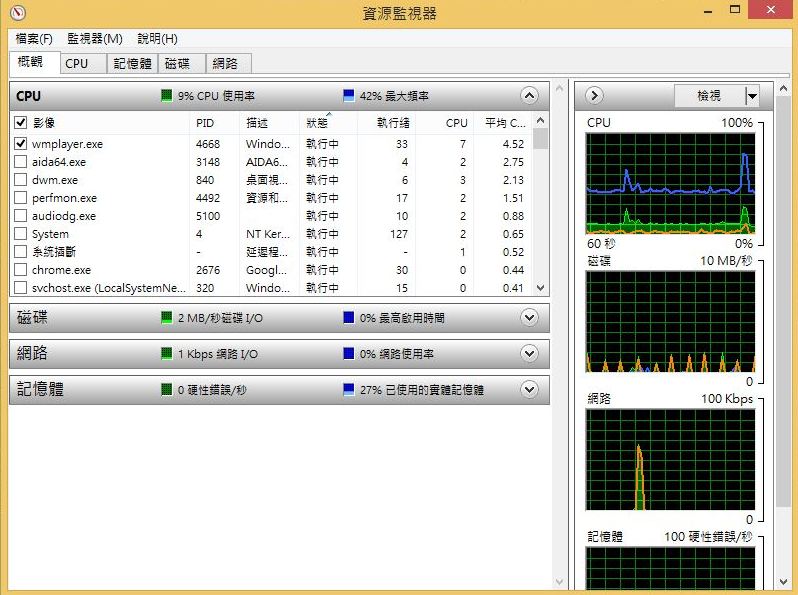This screenshot has width=798, height=595.
Task: Click thread count 127 for System
Action: pyautogui.click(x=399, y=234)
